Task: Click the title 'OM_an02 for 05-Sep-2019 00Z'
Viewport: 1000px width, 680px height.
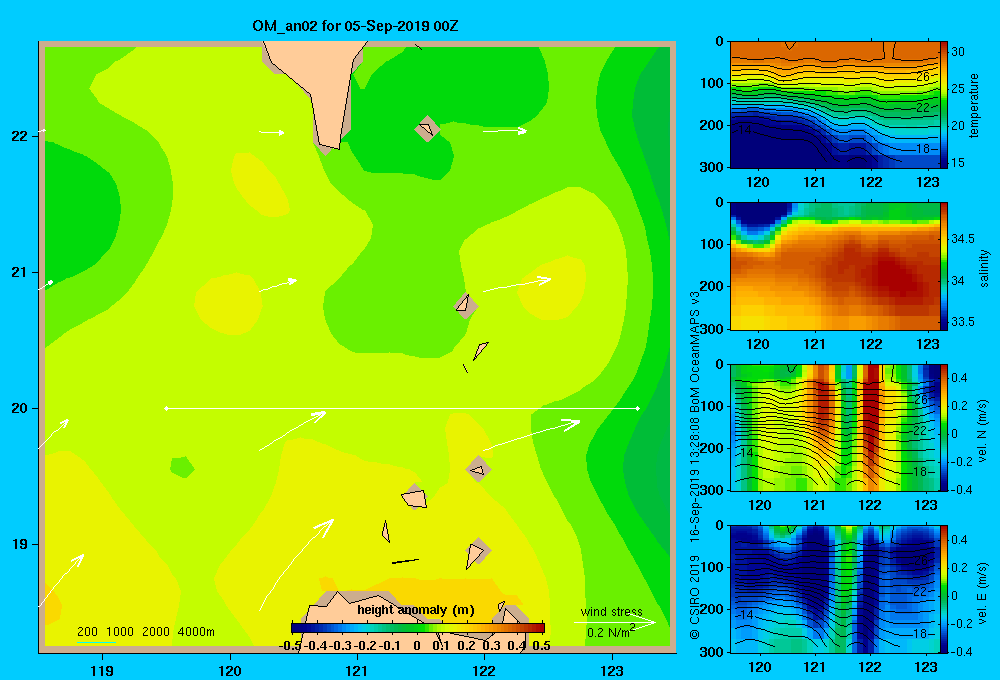Action: [355, 26]
